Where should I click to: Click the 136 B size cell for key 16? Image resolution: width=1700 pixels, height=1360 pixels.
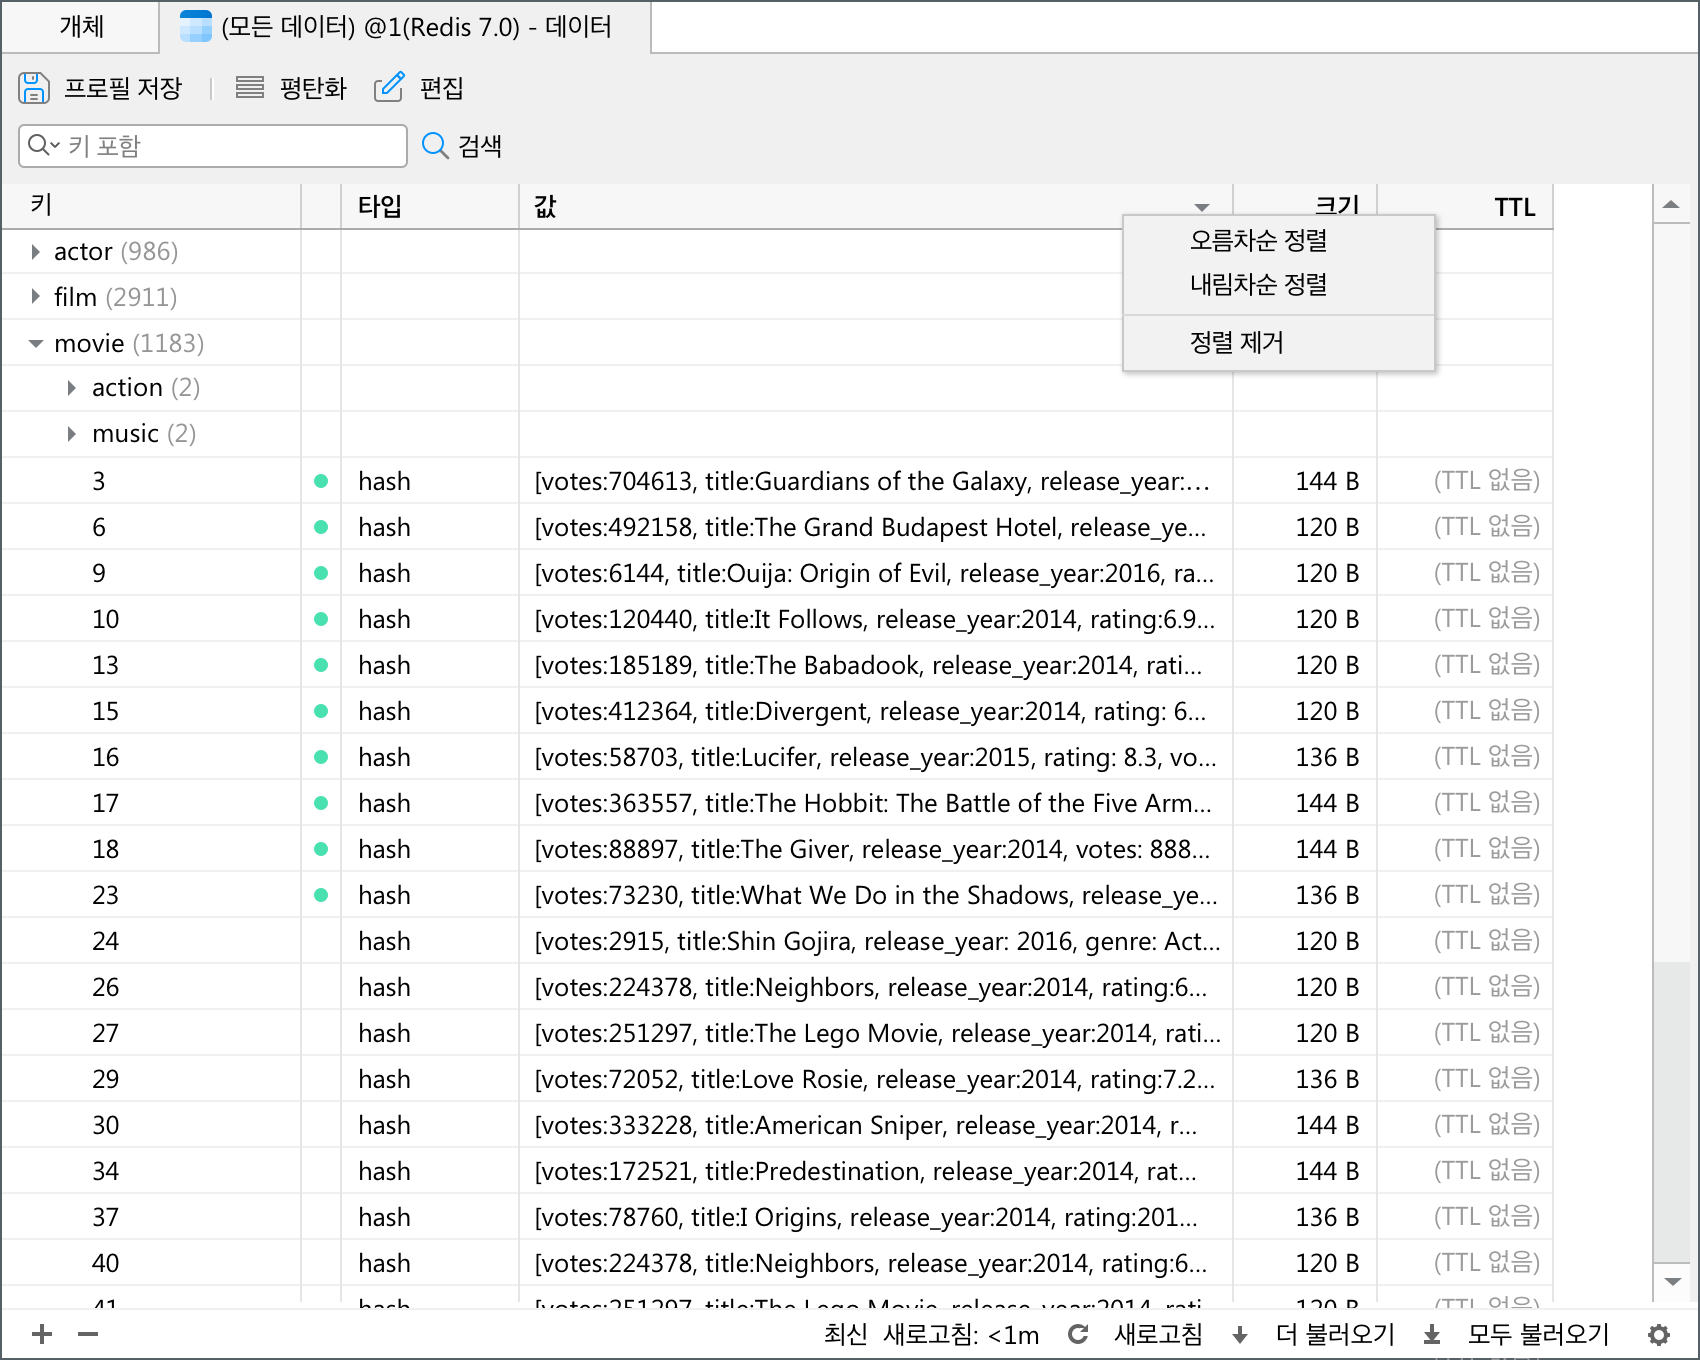click(1305, 757)
